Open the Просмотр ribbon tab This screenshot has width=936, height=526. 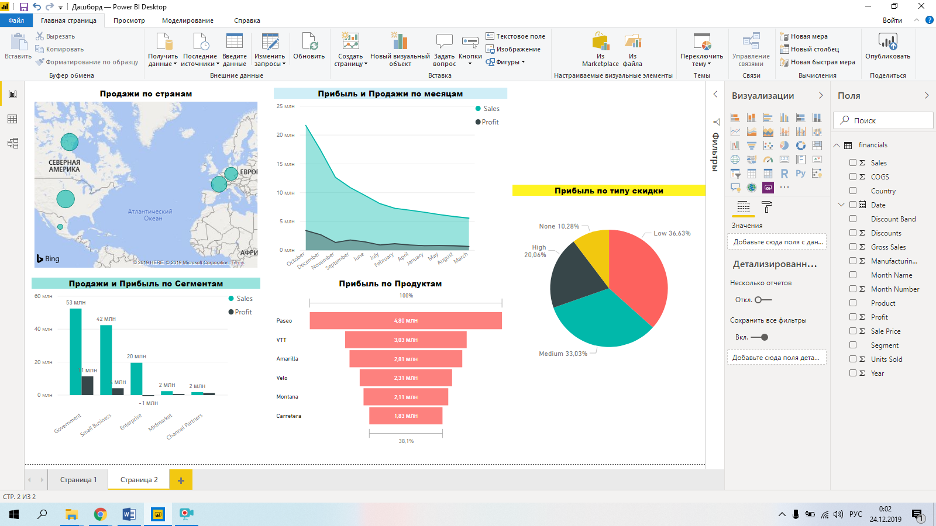[129, 20]
